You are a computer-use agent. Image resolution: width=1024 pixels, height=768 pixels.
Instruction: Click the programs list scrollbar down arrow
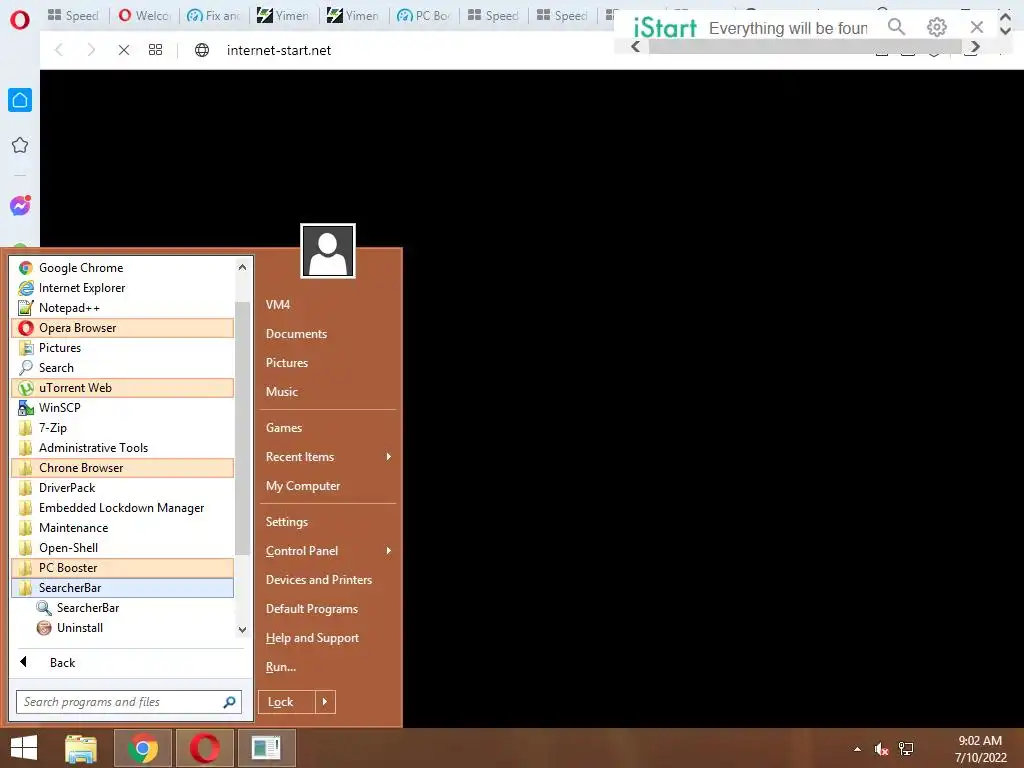coord(242,630)
